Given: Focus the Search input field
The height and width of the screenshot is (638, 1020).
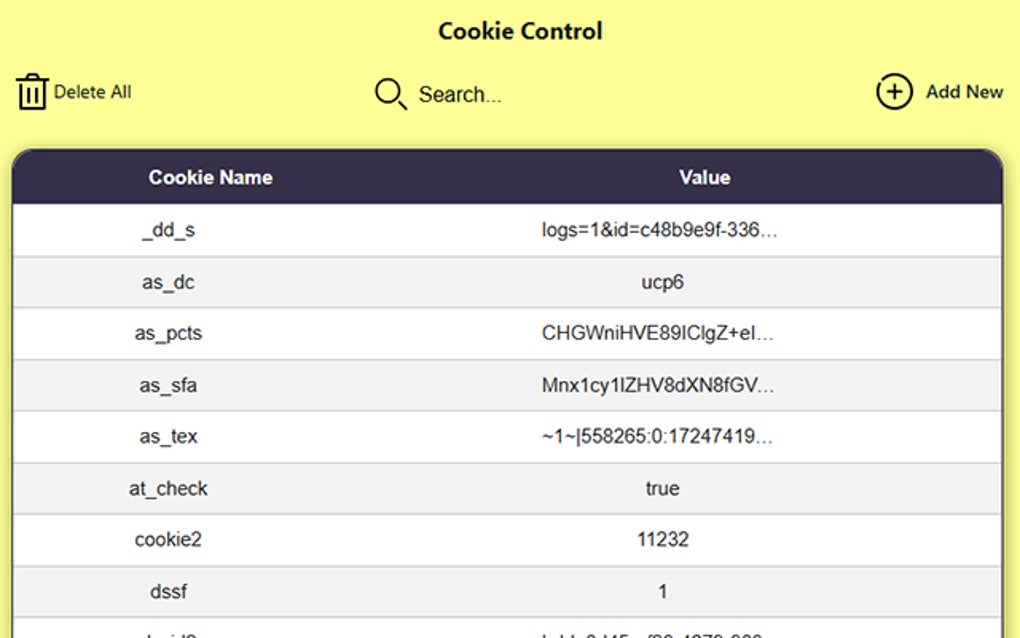Looking at the screenshot, I should tap(460, 95).
